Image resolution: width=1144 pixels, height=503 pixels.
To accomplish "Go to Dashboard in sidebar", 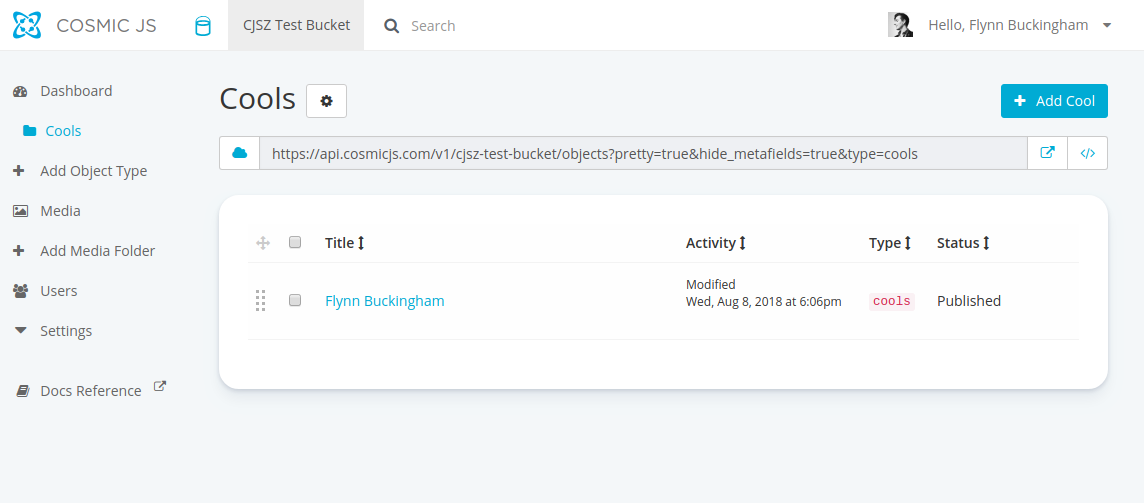I will point(75,91).
